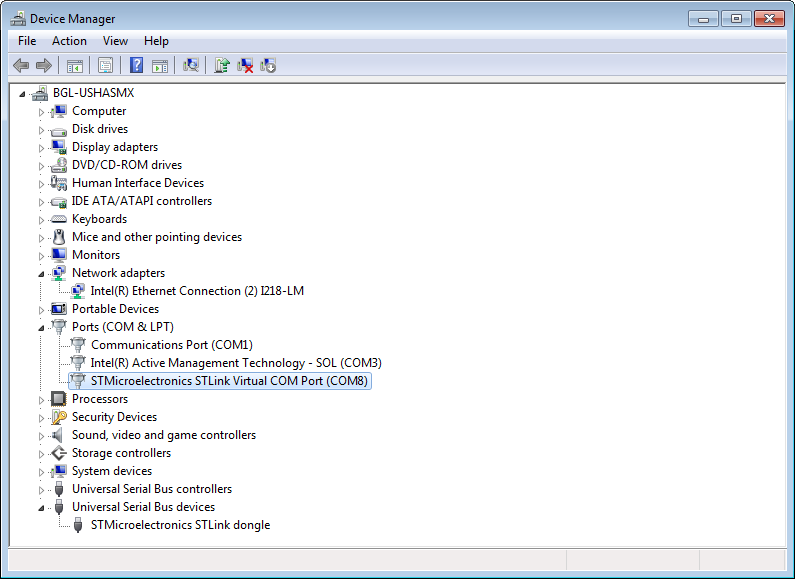
Task: Click the Human Interface Devices icon
Action: (x=59, y=183)
